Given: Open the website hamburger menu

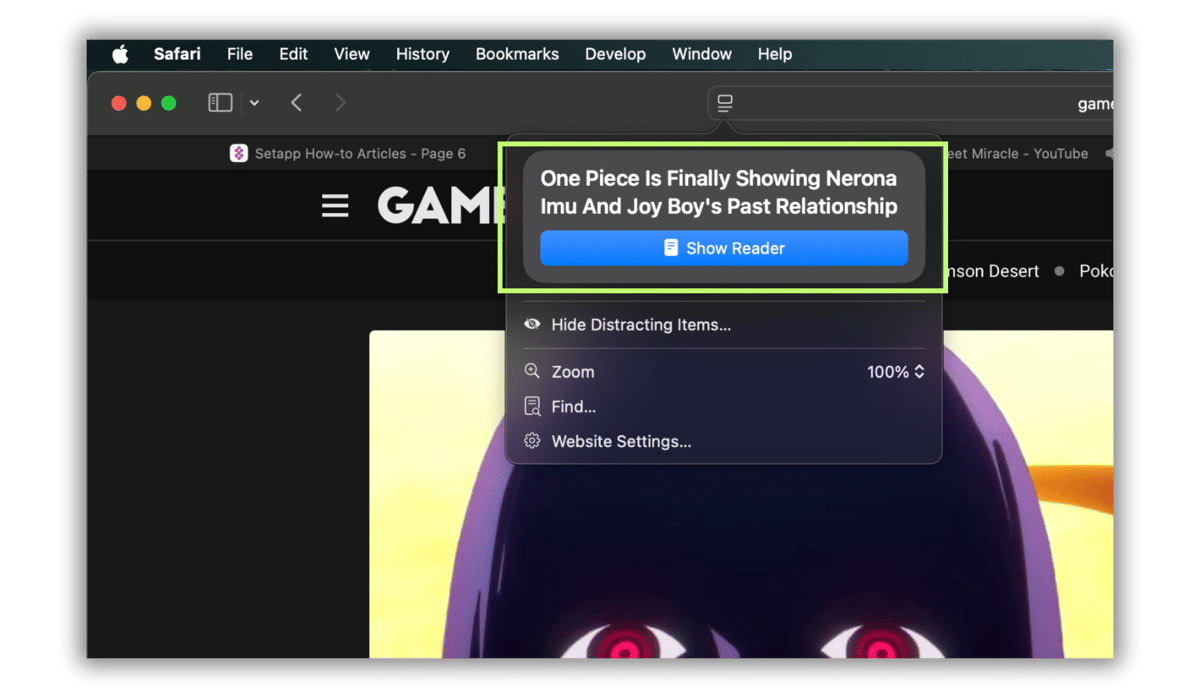Looking at the screenshot, I should click(x=335, y=206).
